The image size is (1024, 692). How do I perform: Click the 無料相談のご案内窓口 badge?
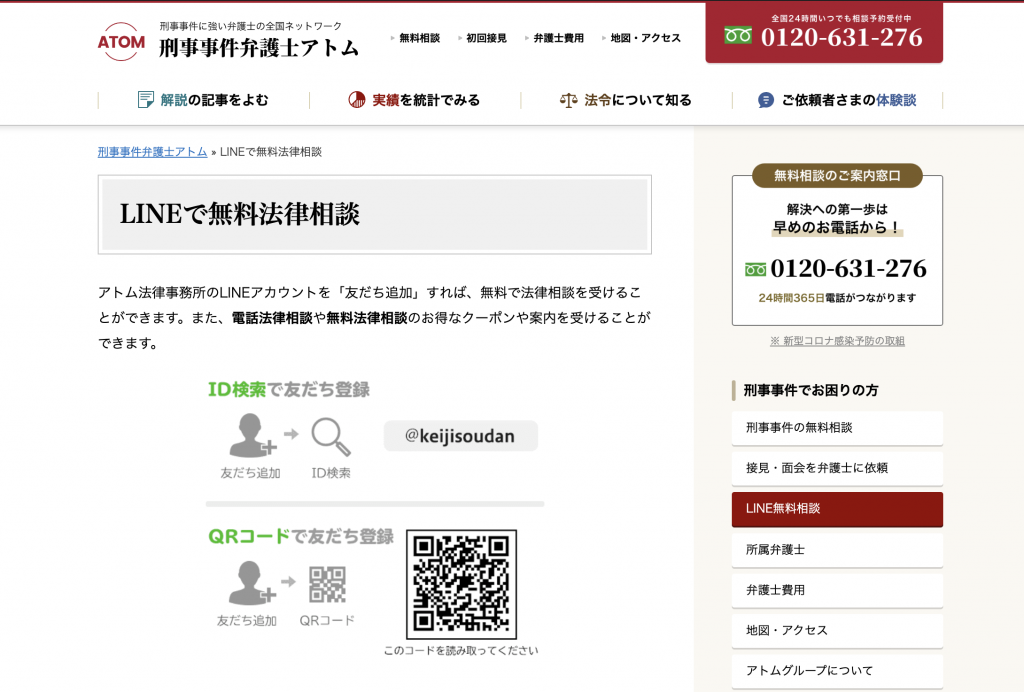(x=837, y=176)
